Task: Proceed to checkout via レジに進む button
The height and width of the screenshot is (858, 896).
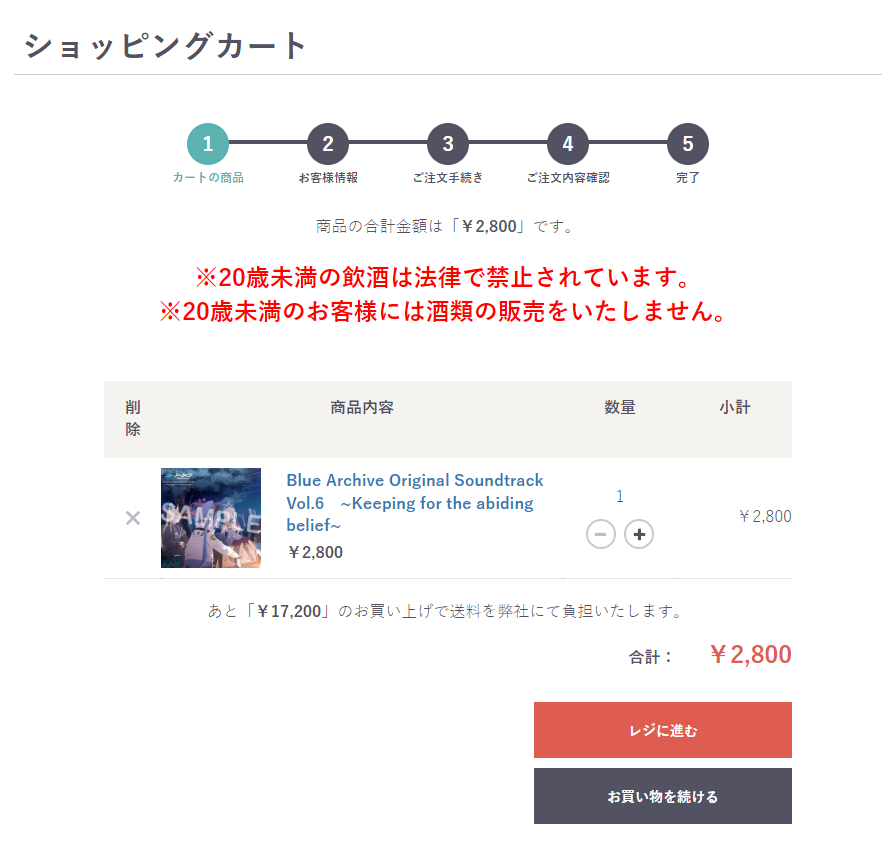Action: pos(663,730)
